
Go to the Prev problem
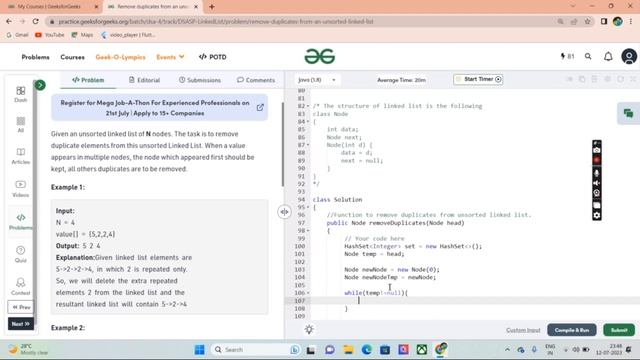pos(21,307)
